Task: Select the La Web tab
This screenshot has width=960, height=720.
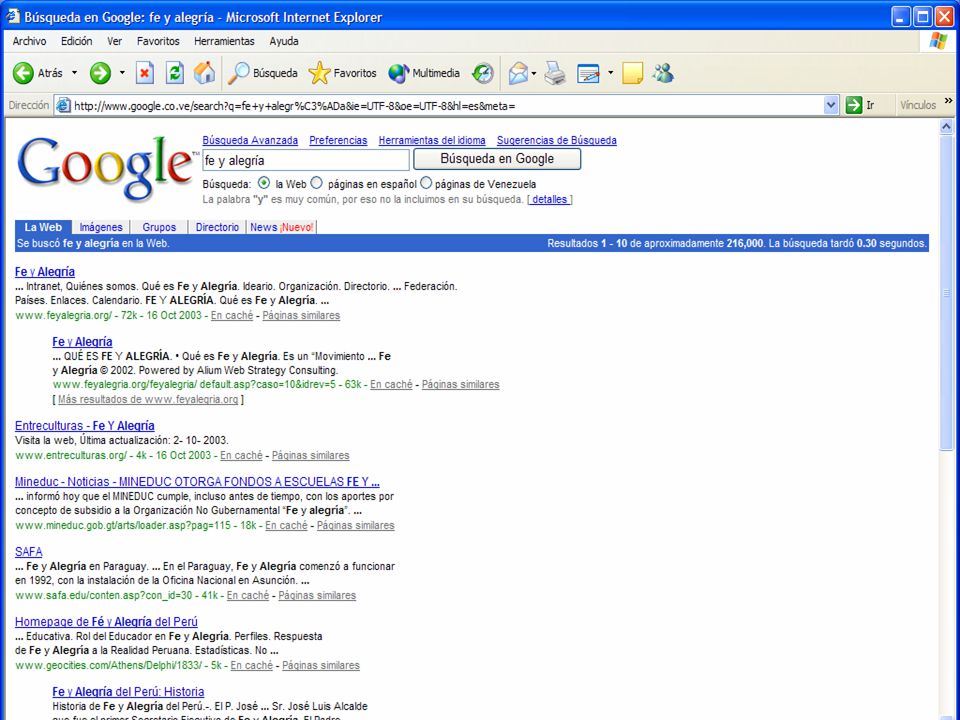Action: tap(43, 227)
